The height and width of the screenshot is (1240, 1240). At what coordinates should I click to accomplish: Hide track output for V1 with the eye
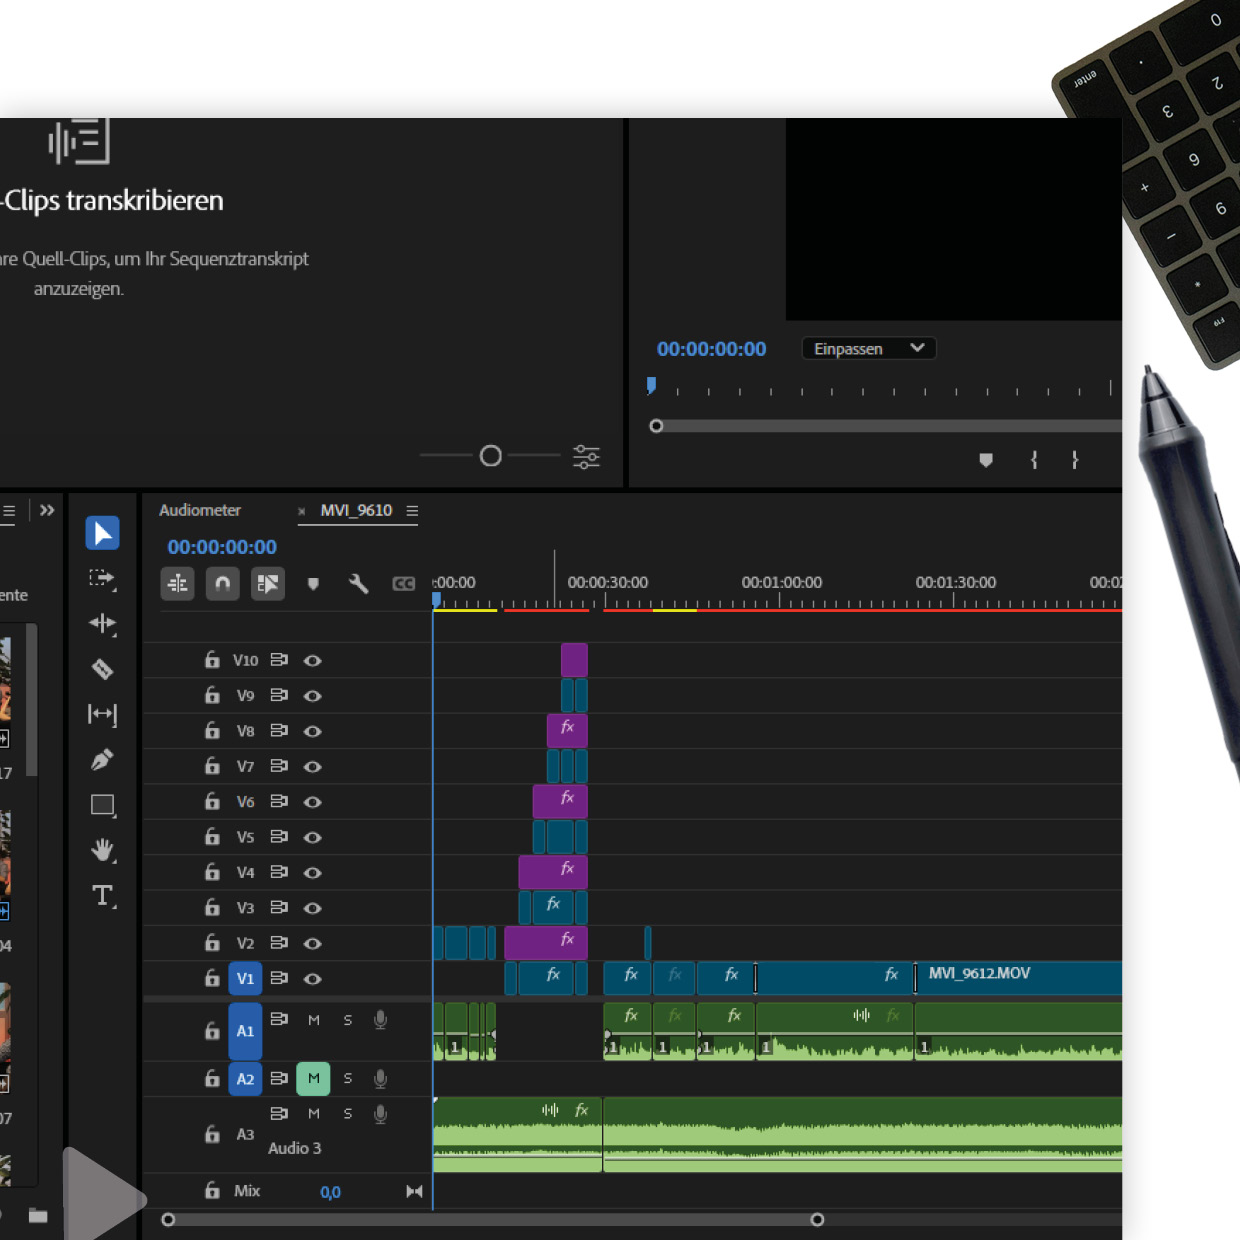tap(313, 979)
